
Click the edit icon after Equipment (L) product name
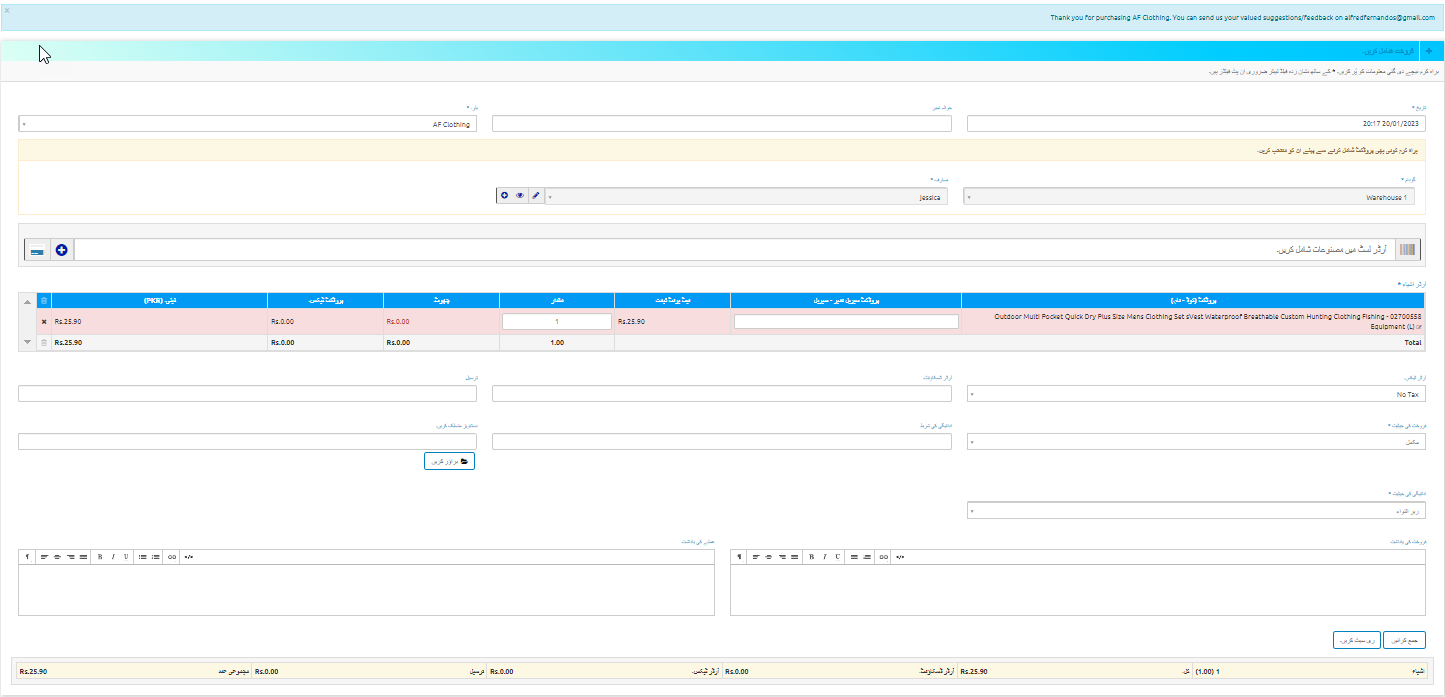point(1418,327)
